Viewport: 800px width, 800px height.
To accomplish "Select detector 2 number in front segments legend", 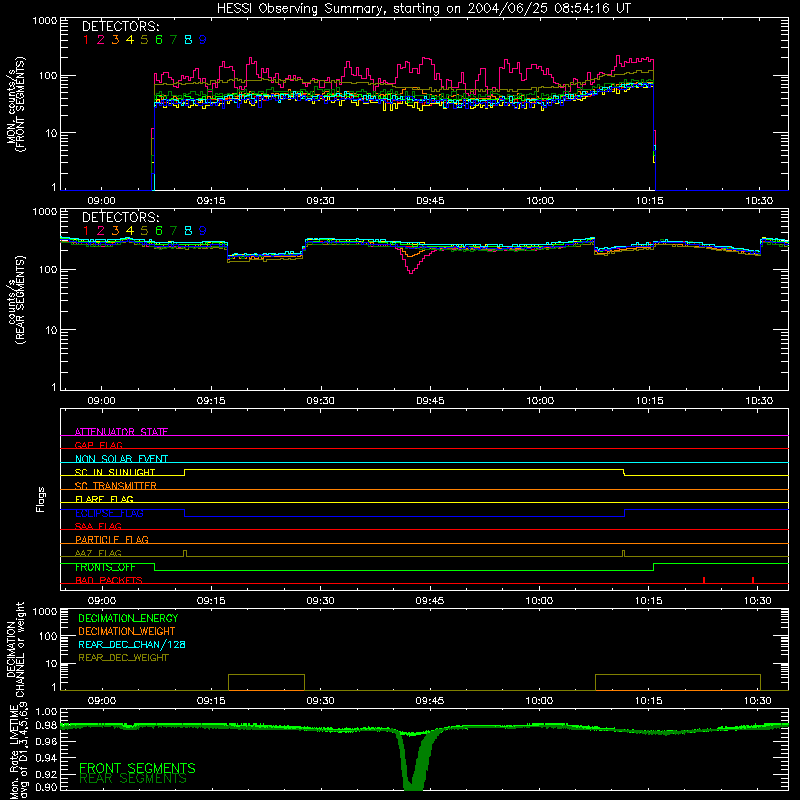I will click(101, 40).
